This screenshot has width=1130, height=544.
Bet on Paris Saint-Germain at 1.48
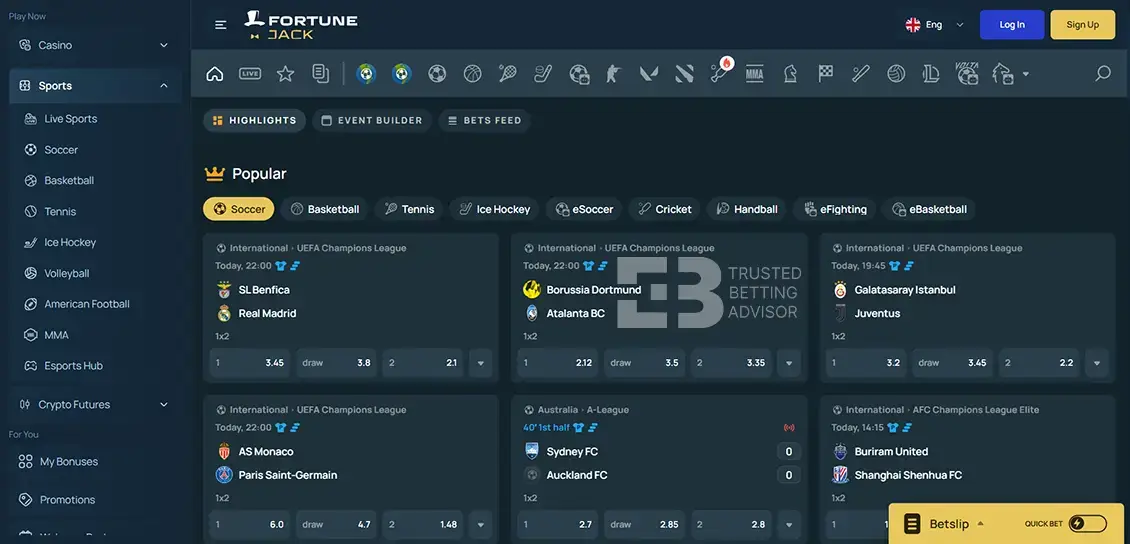click(x=423, y=525)
